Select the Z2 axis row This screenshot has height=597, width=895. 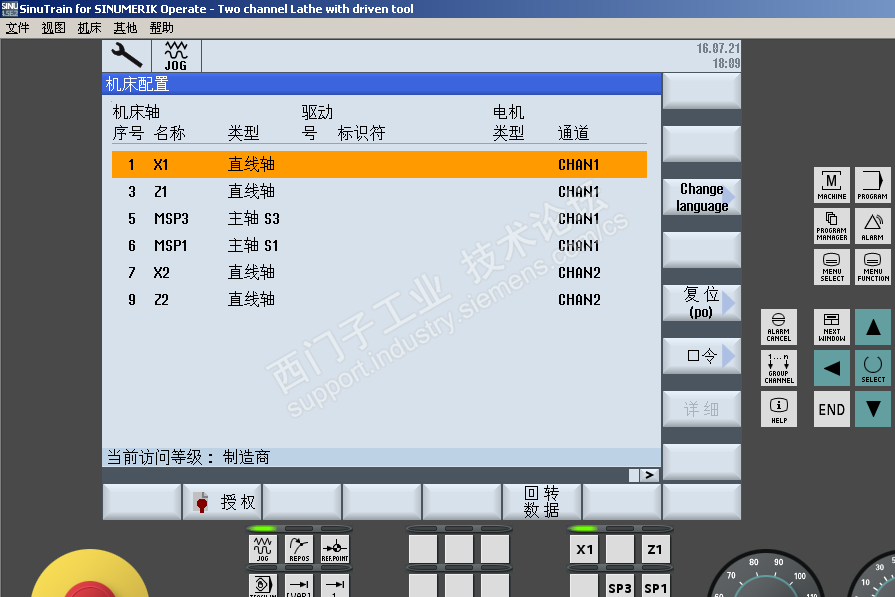(x=379, y=300)
